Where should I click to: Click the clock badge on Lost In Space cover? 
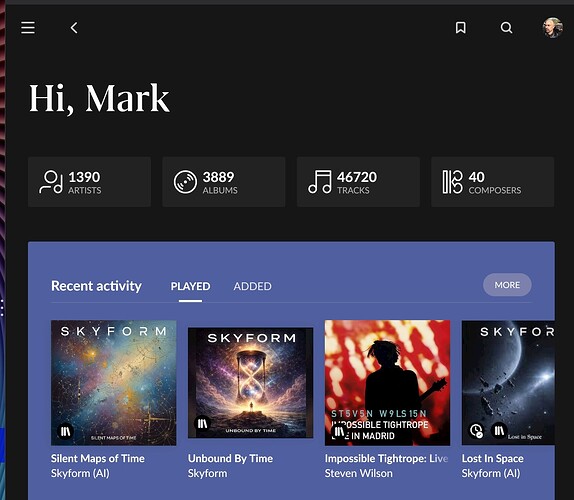tap(476, 430)
